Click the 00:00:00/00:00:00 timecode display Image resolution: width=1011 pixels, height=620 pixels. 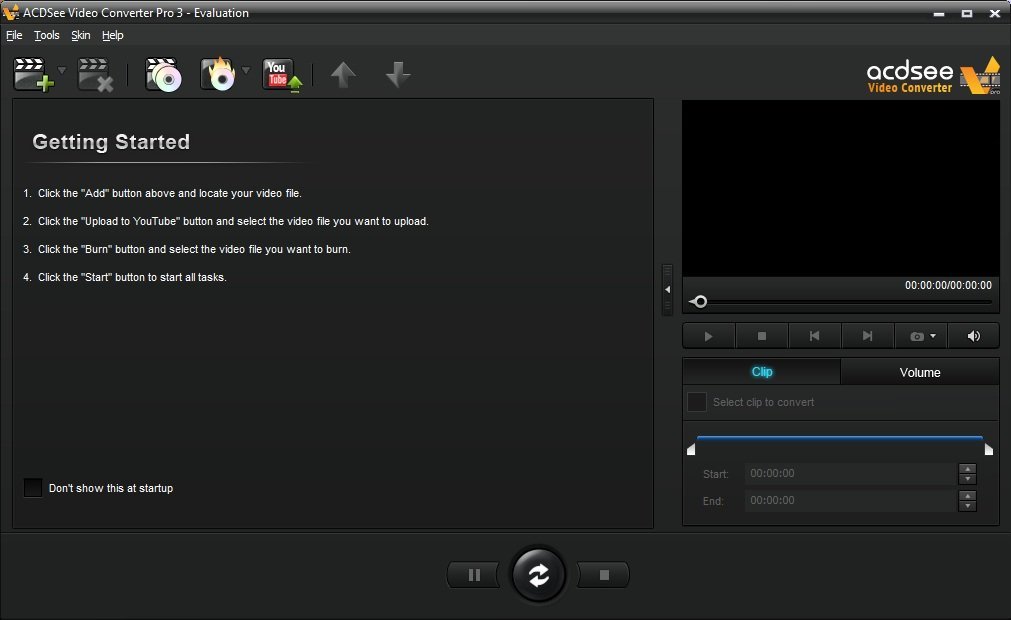[x=948, y=286]
